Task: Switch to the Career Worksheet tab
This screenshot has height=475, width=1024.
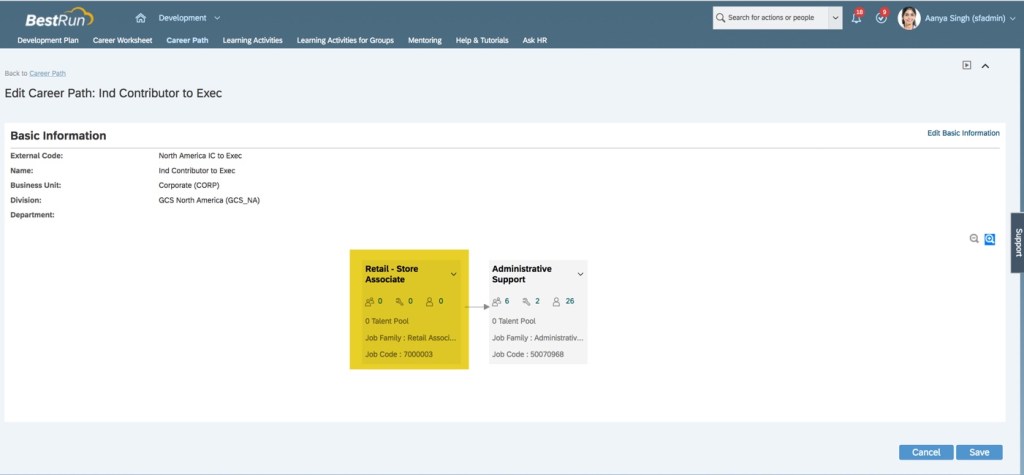Action: pos(123,40)
